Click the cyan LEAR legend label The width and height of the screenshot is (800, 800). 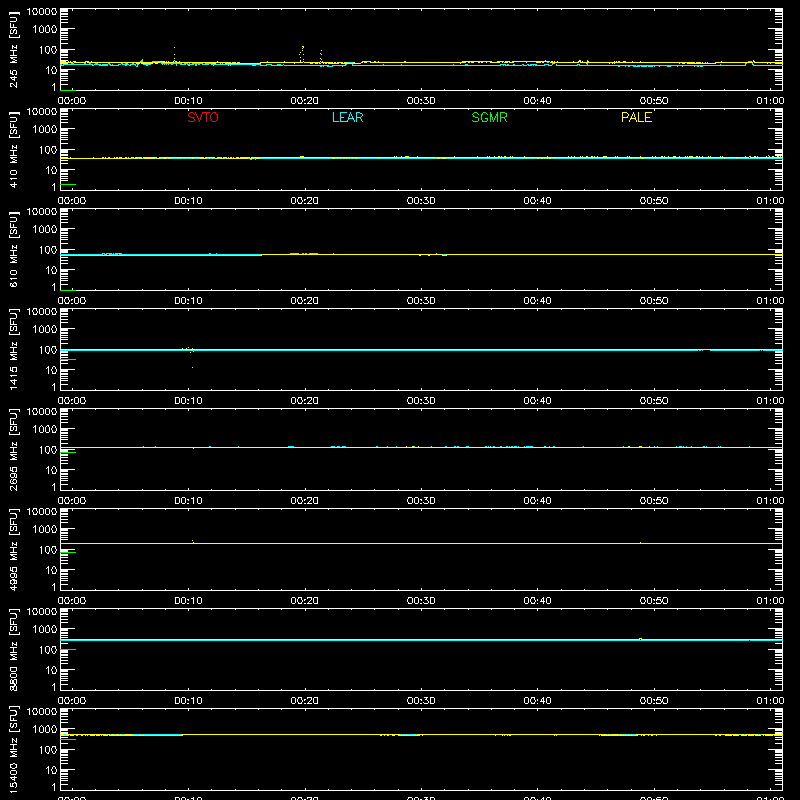tap(347, 117)
